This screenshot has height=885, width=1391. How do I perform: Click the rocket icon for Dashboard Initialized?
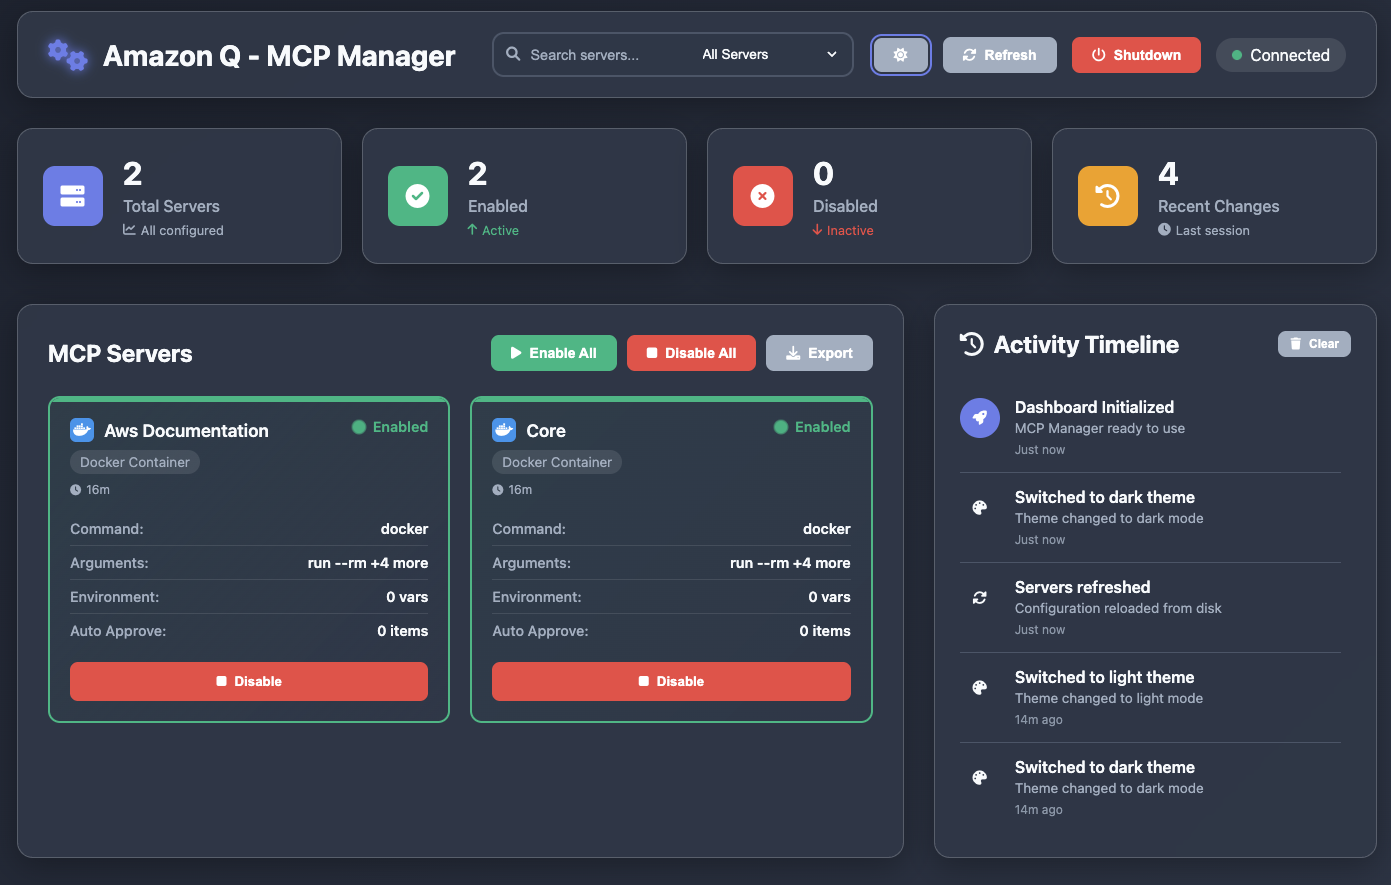point(980,418)
